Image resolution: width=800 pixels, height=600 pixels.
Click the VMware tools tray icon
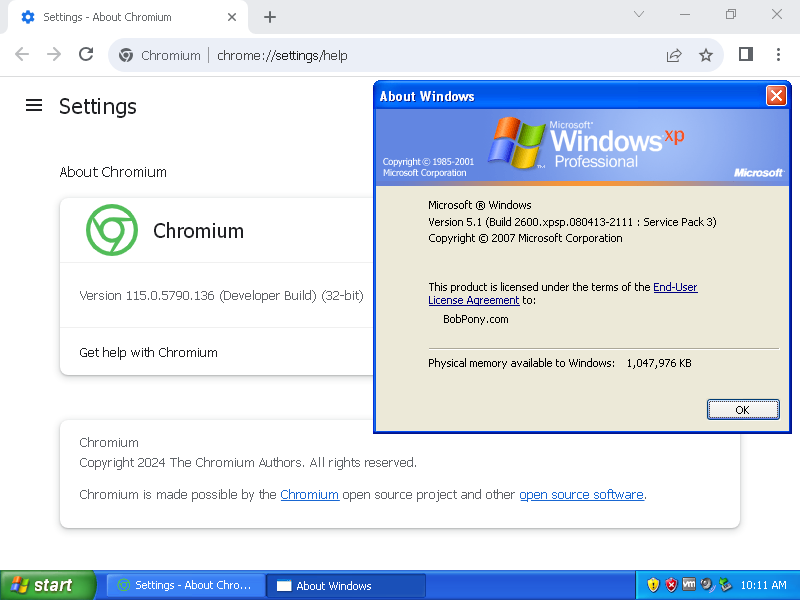pyautogui.click(x=689, y=585)
